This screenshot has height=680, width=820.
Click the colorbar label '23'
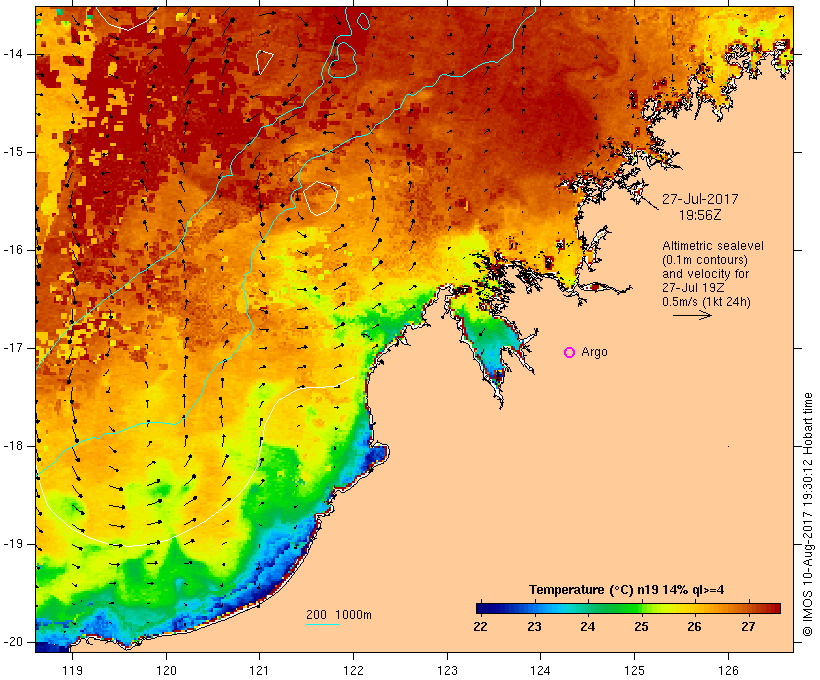tap(534, 627)
